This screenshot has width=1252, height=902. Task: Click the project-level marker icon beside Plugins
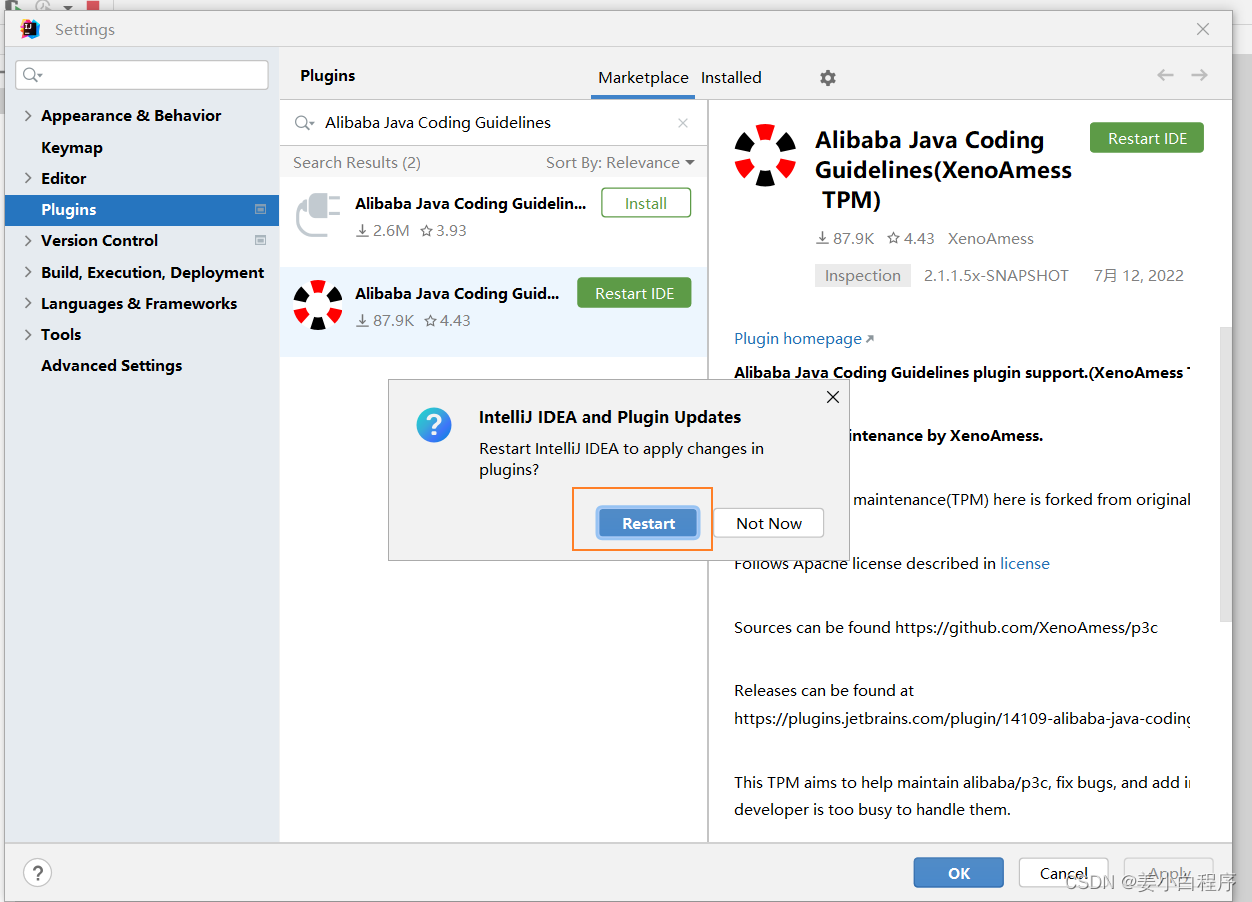click(261, 209)
